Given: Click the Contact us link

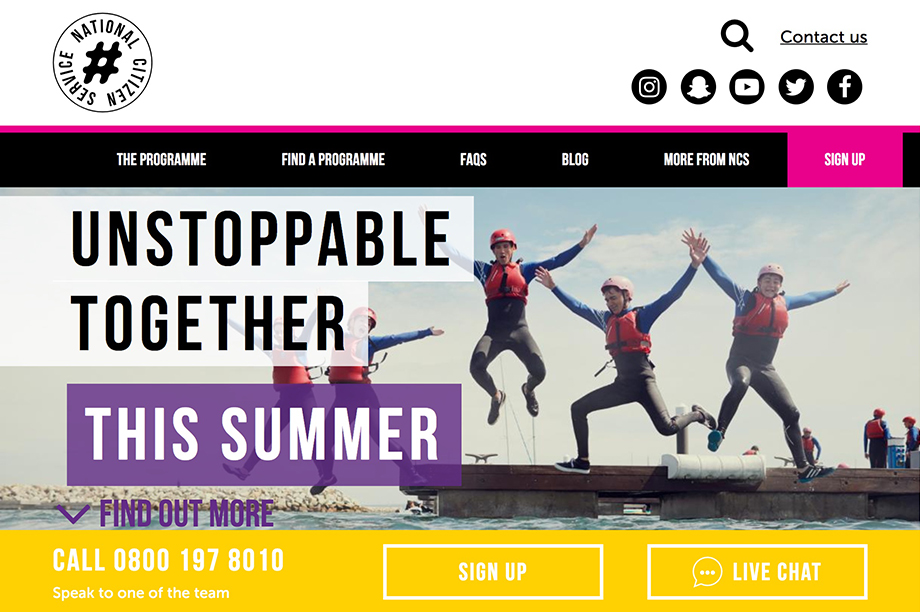Looking at the screenshot, I should pos(824,37).
